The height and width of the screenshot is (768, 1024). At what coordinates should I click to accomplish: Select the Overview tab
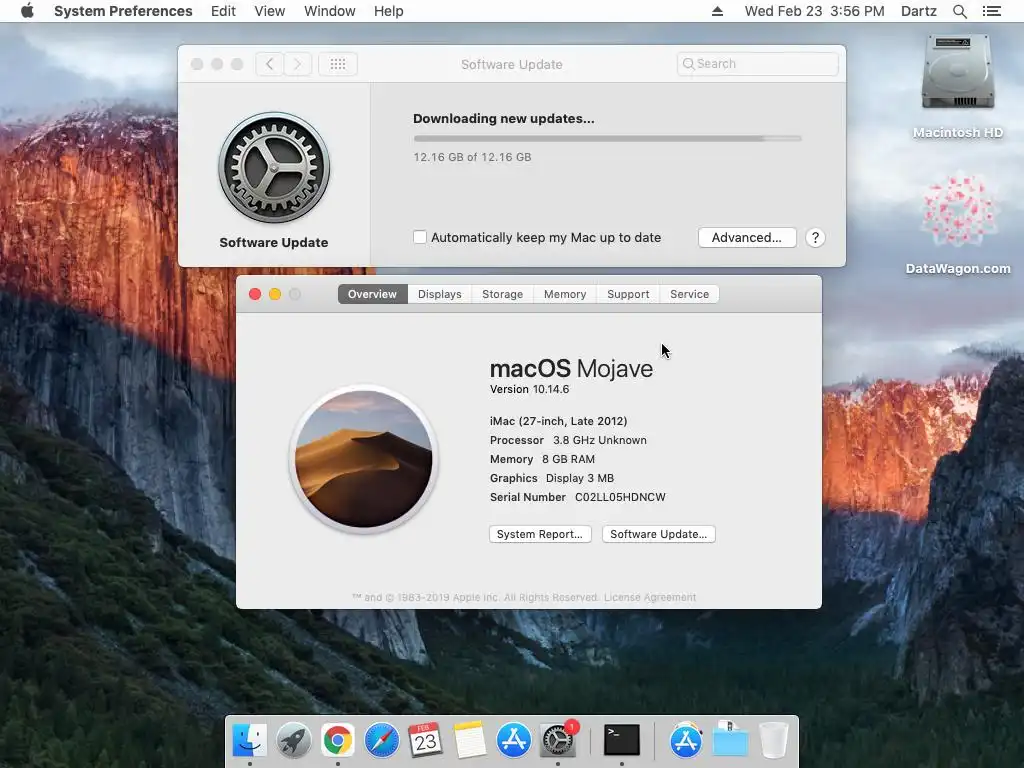[372, 294]
